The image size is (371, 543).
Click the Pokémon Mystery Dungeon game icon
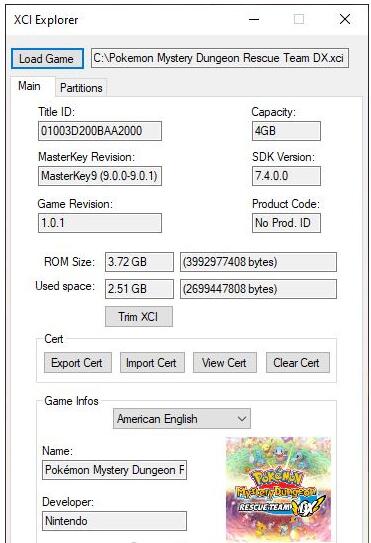click(279, 489)
